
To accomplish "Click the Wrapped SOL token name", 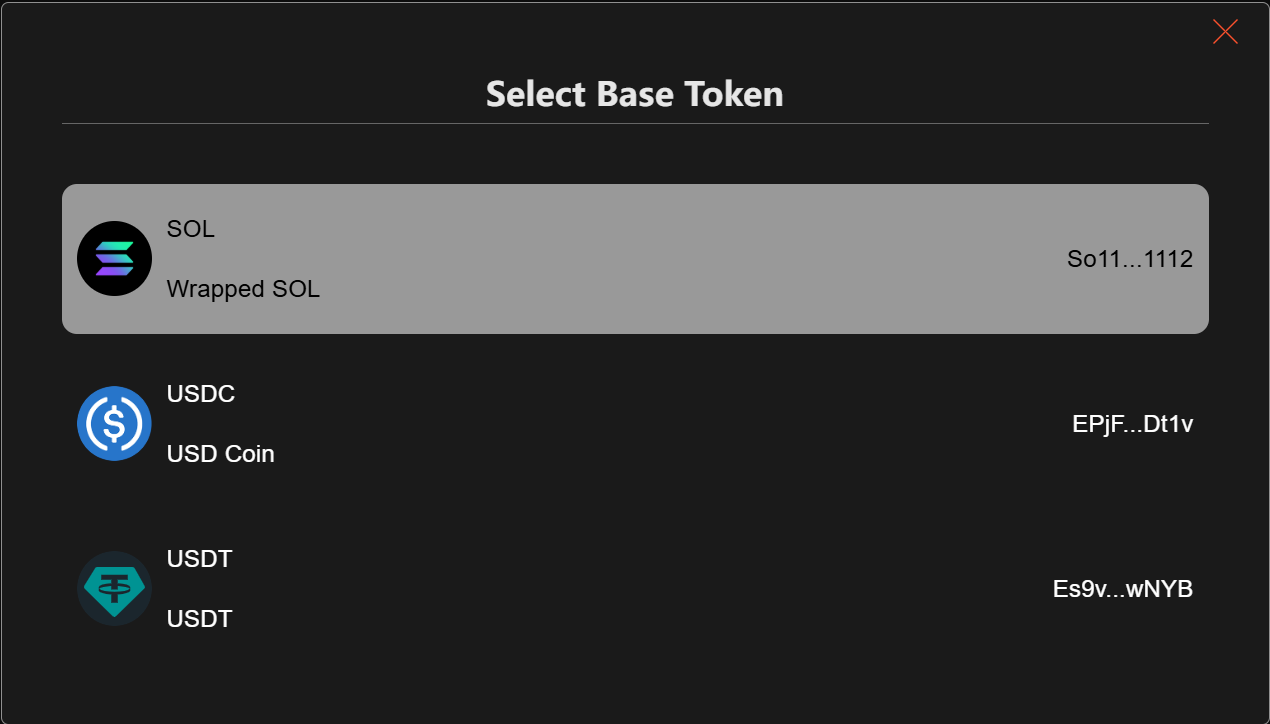I will click(x=243, y=290).
